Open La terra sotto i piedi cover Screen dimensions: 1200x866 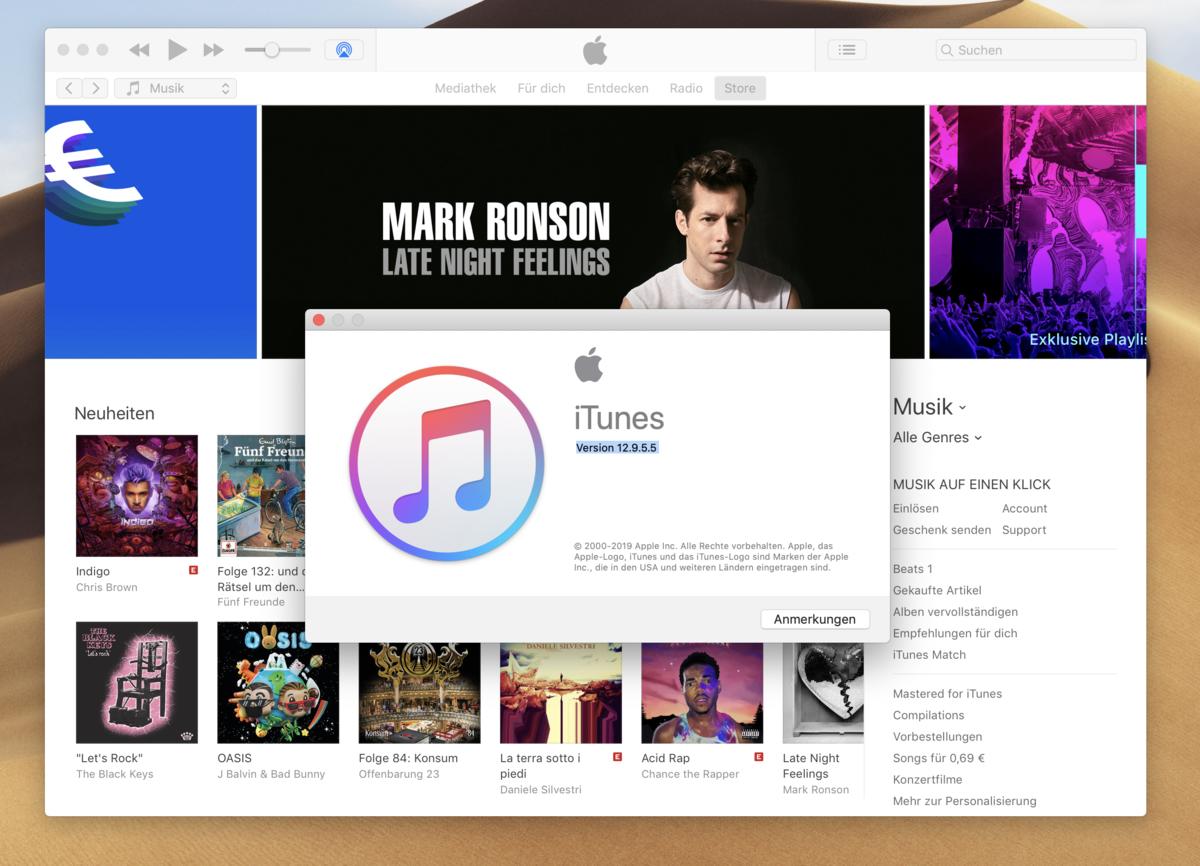coord(561,693)
